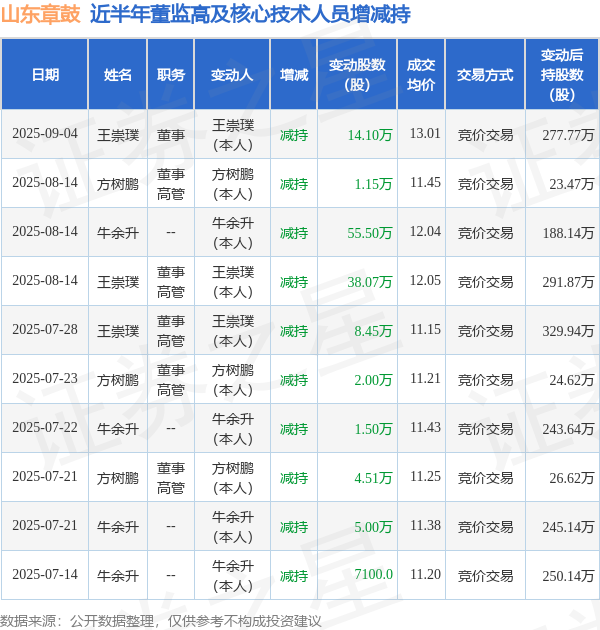Click the average price 11.15

tap(425, 329)
